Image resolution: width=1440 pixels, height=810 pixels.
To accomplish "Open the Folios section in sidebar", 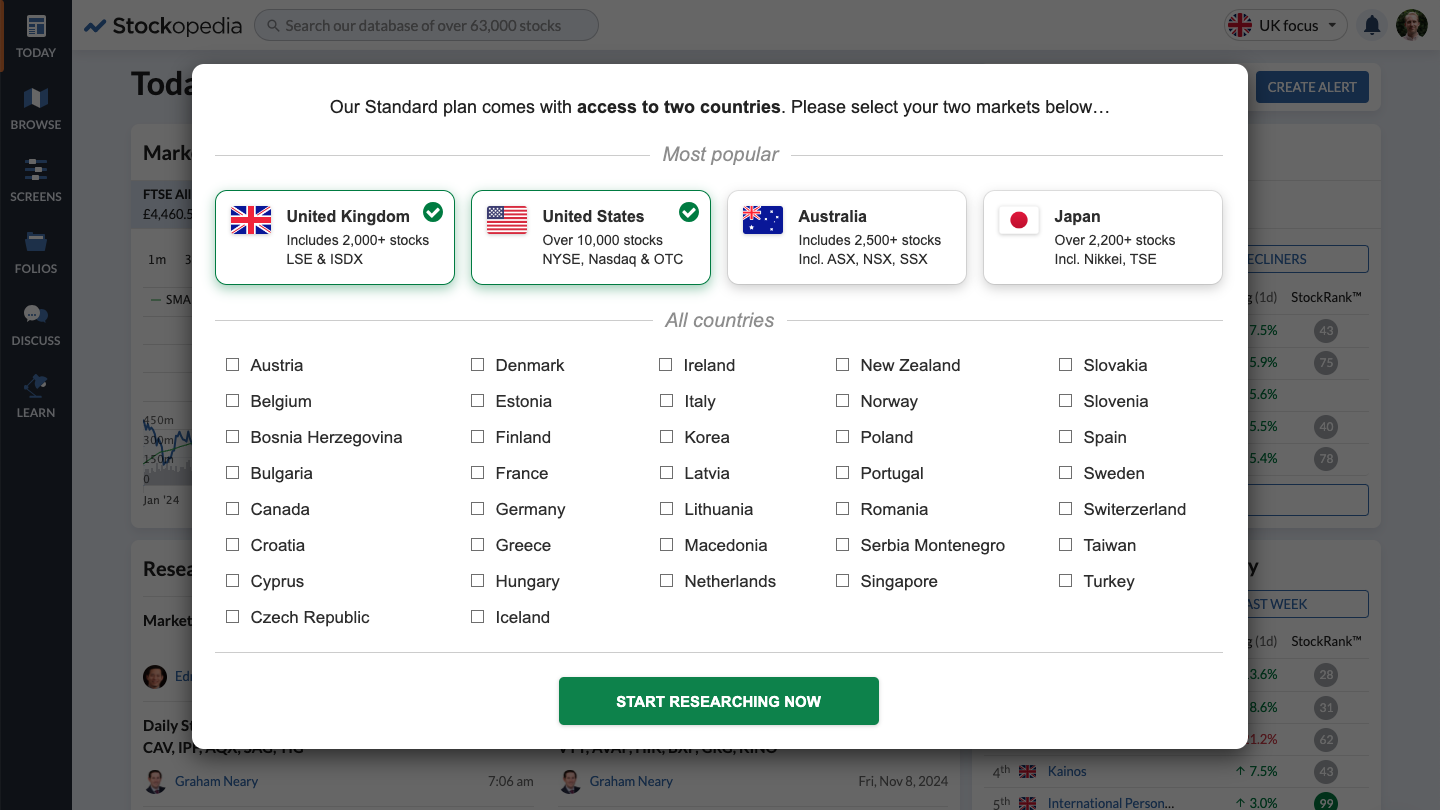I will 36,252.
